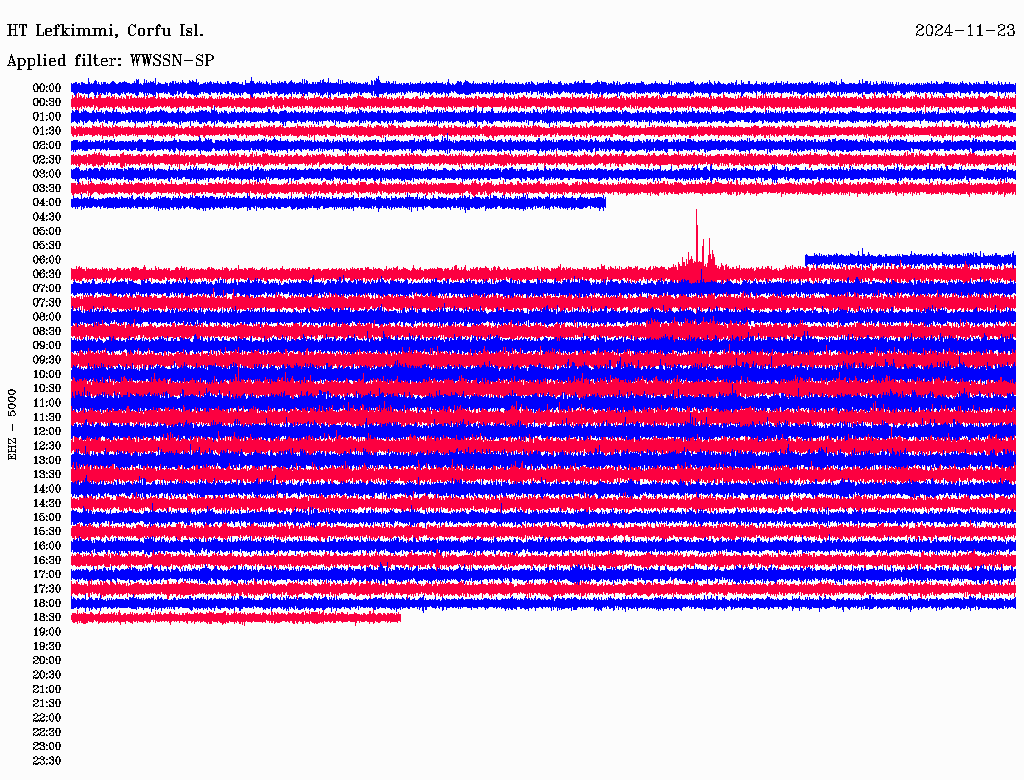Select the 21:30 time label
1024x780 pixels.
pos(47,704)
